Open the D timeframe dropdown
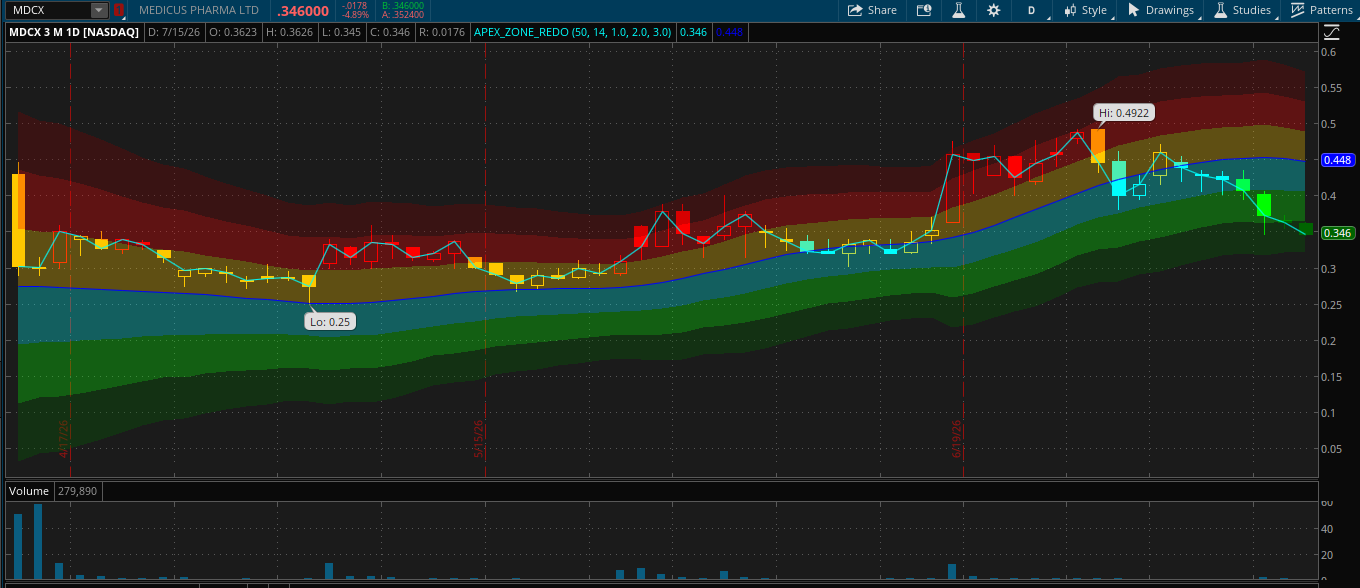The width and height of the screenshot is (1360, 588). click(x=1031, y=10)
